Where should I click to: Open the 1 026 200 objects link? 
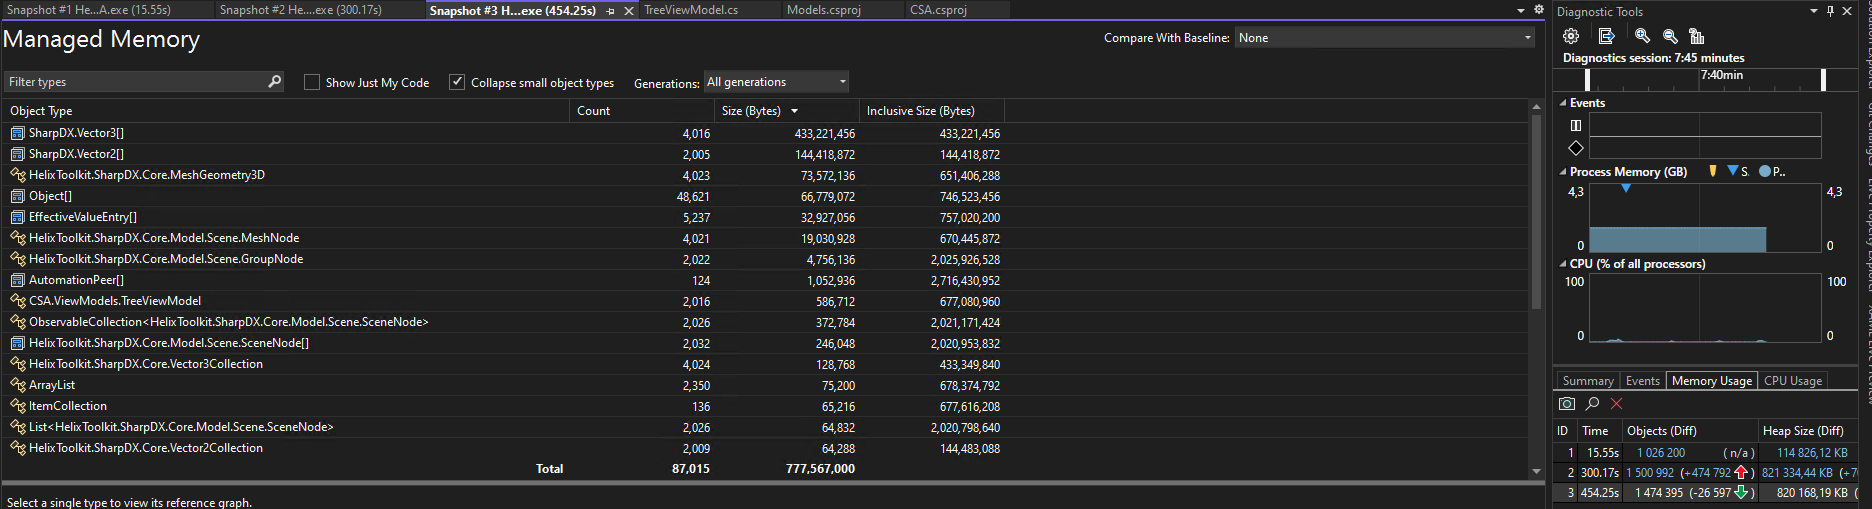(1661, 453)
